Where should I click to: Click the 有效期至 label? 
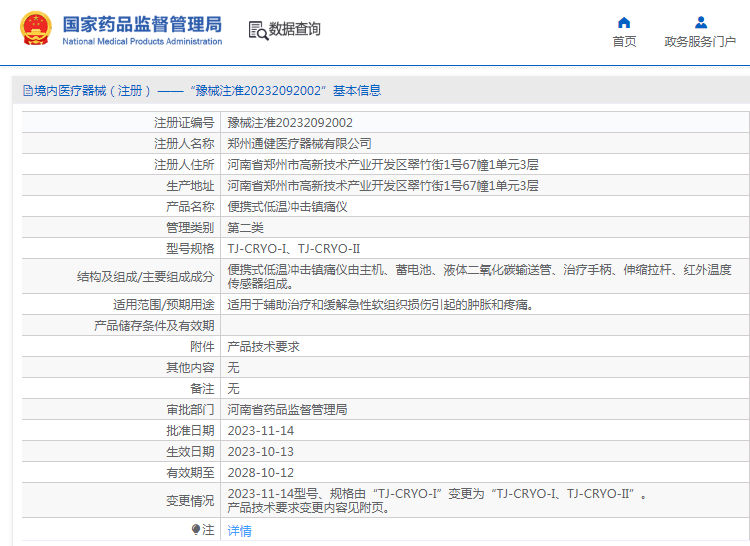tap(190, 473)
